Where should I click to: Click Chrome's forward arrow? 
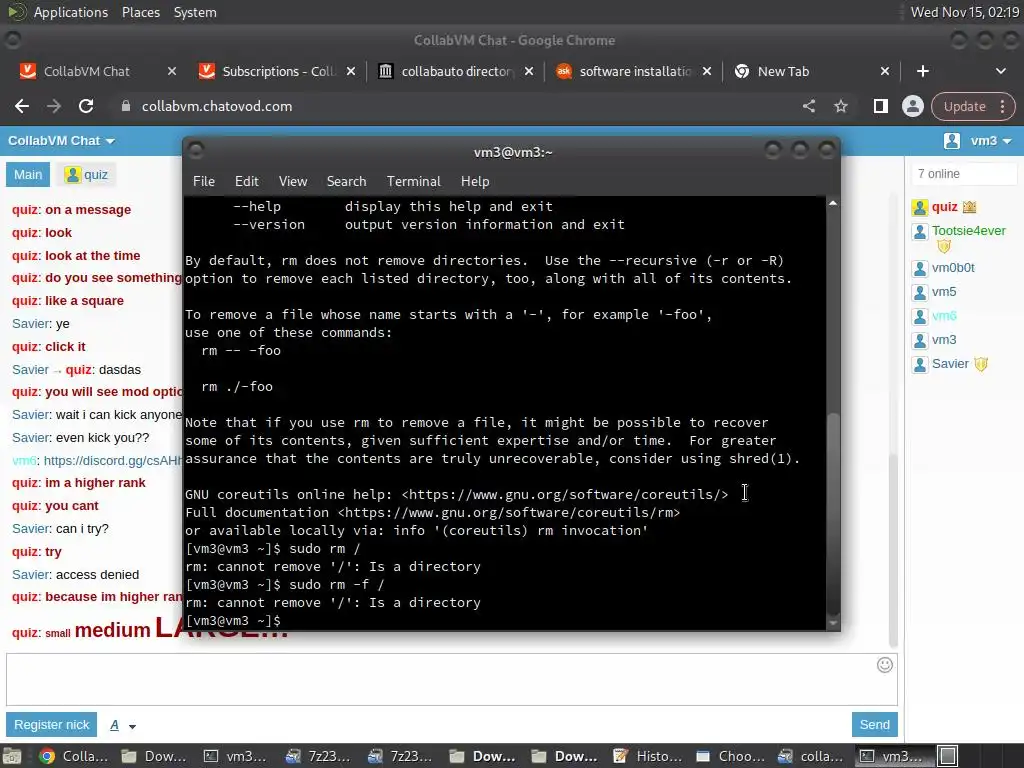pyautogui.click(x=54, y=106)
